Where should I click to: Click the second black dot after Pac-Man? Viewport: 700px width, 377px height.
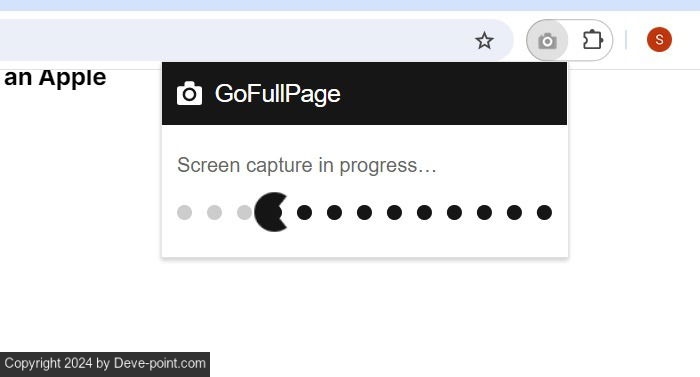click(x=334, y=213)
